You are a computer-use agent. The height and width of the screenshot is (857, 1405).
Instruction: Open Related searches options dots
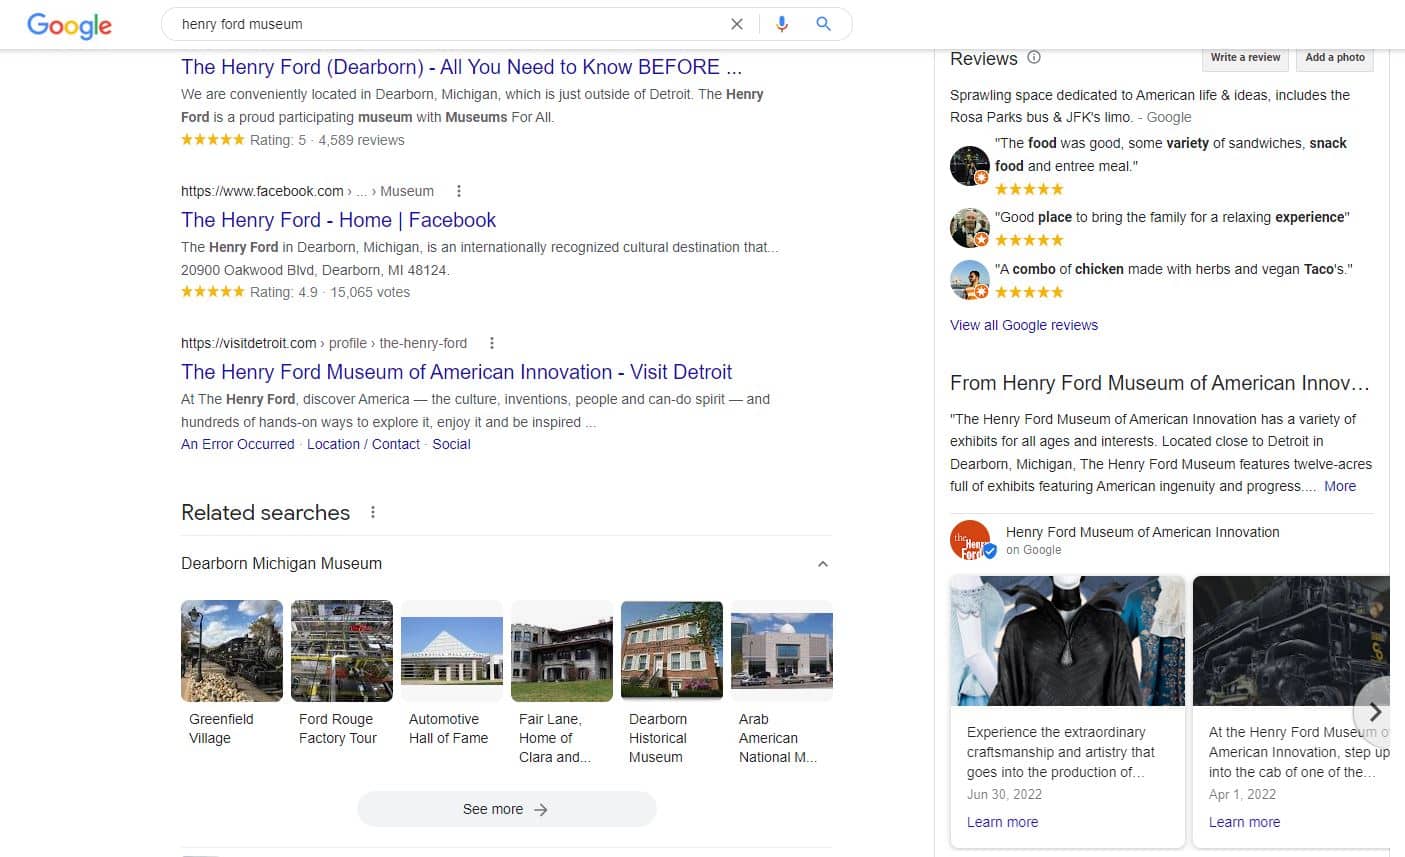pos(373,512)
